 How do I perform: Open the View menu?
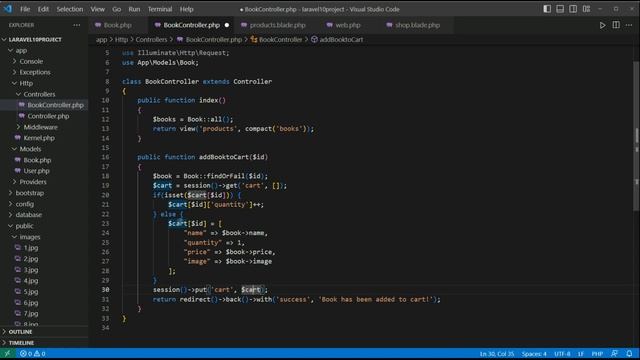click(x=98, y=9)
